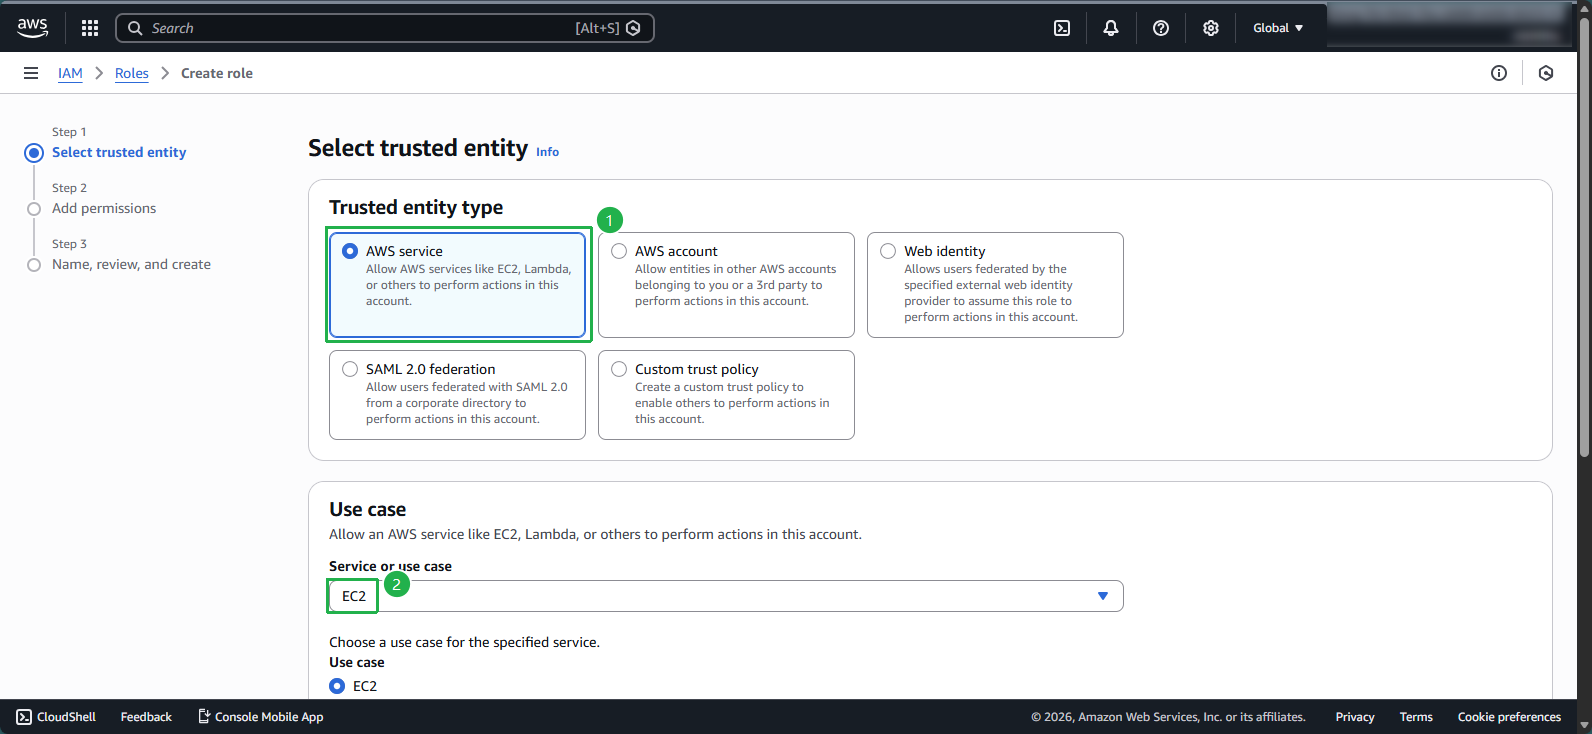The width and height of the screenshot is (1592, 734).
Task: Go to Roles breadcrumb link
Action: 132,73
